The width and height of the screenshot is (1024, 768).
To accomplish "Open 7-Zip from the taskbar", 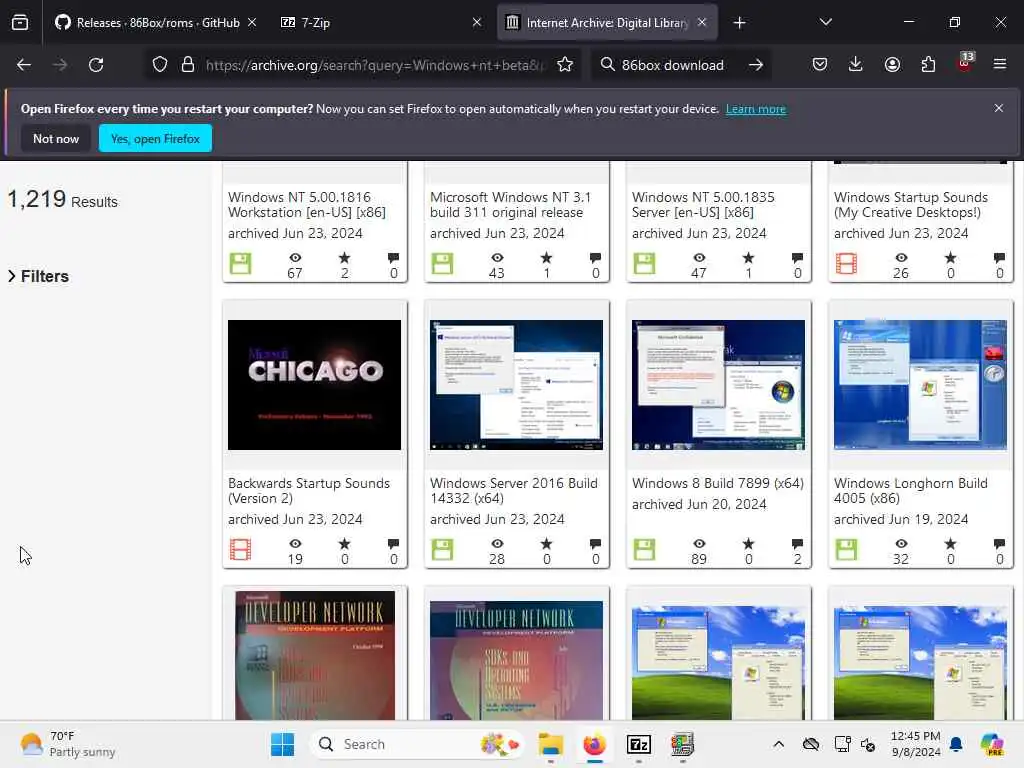I will (x=639, y=744).
